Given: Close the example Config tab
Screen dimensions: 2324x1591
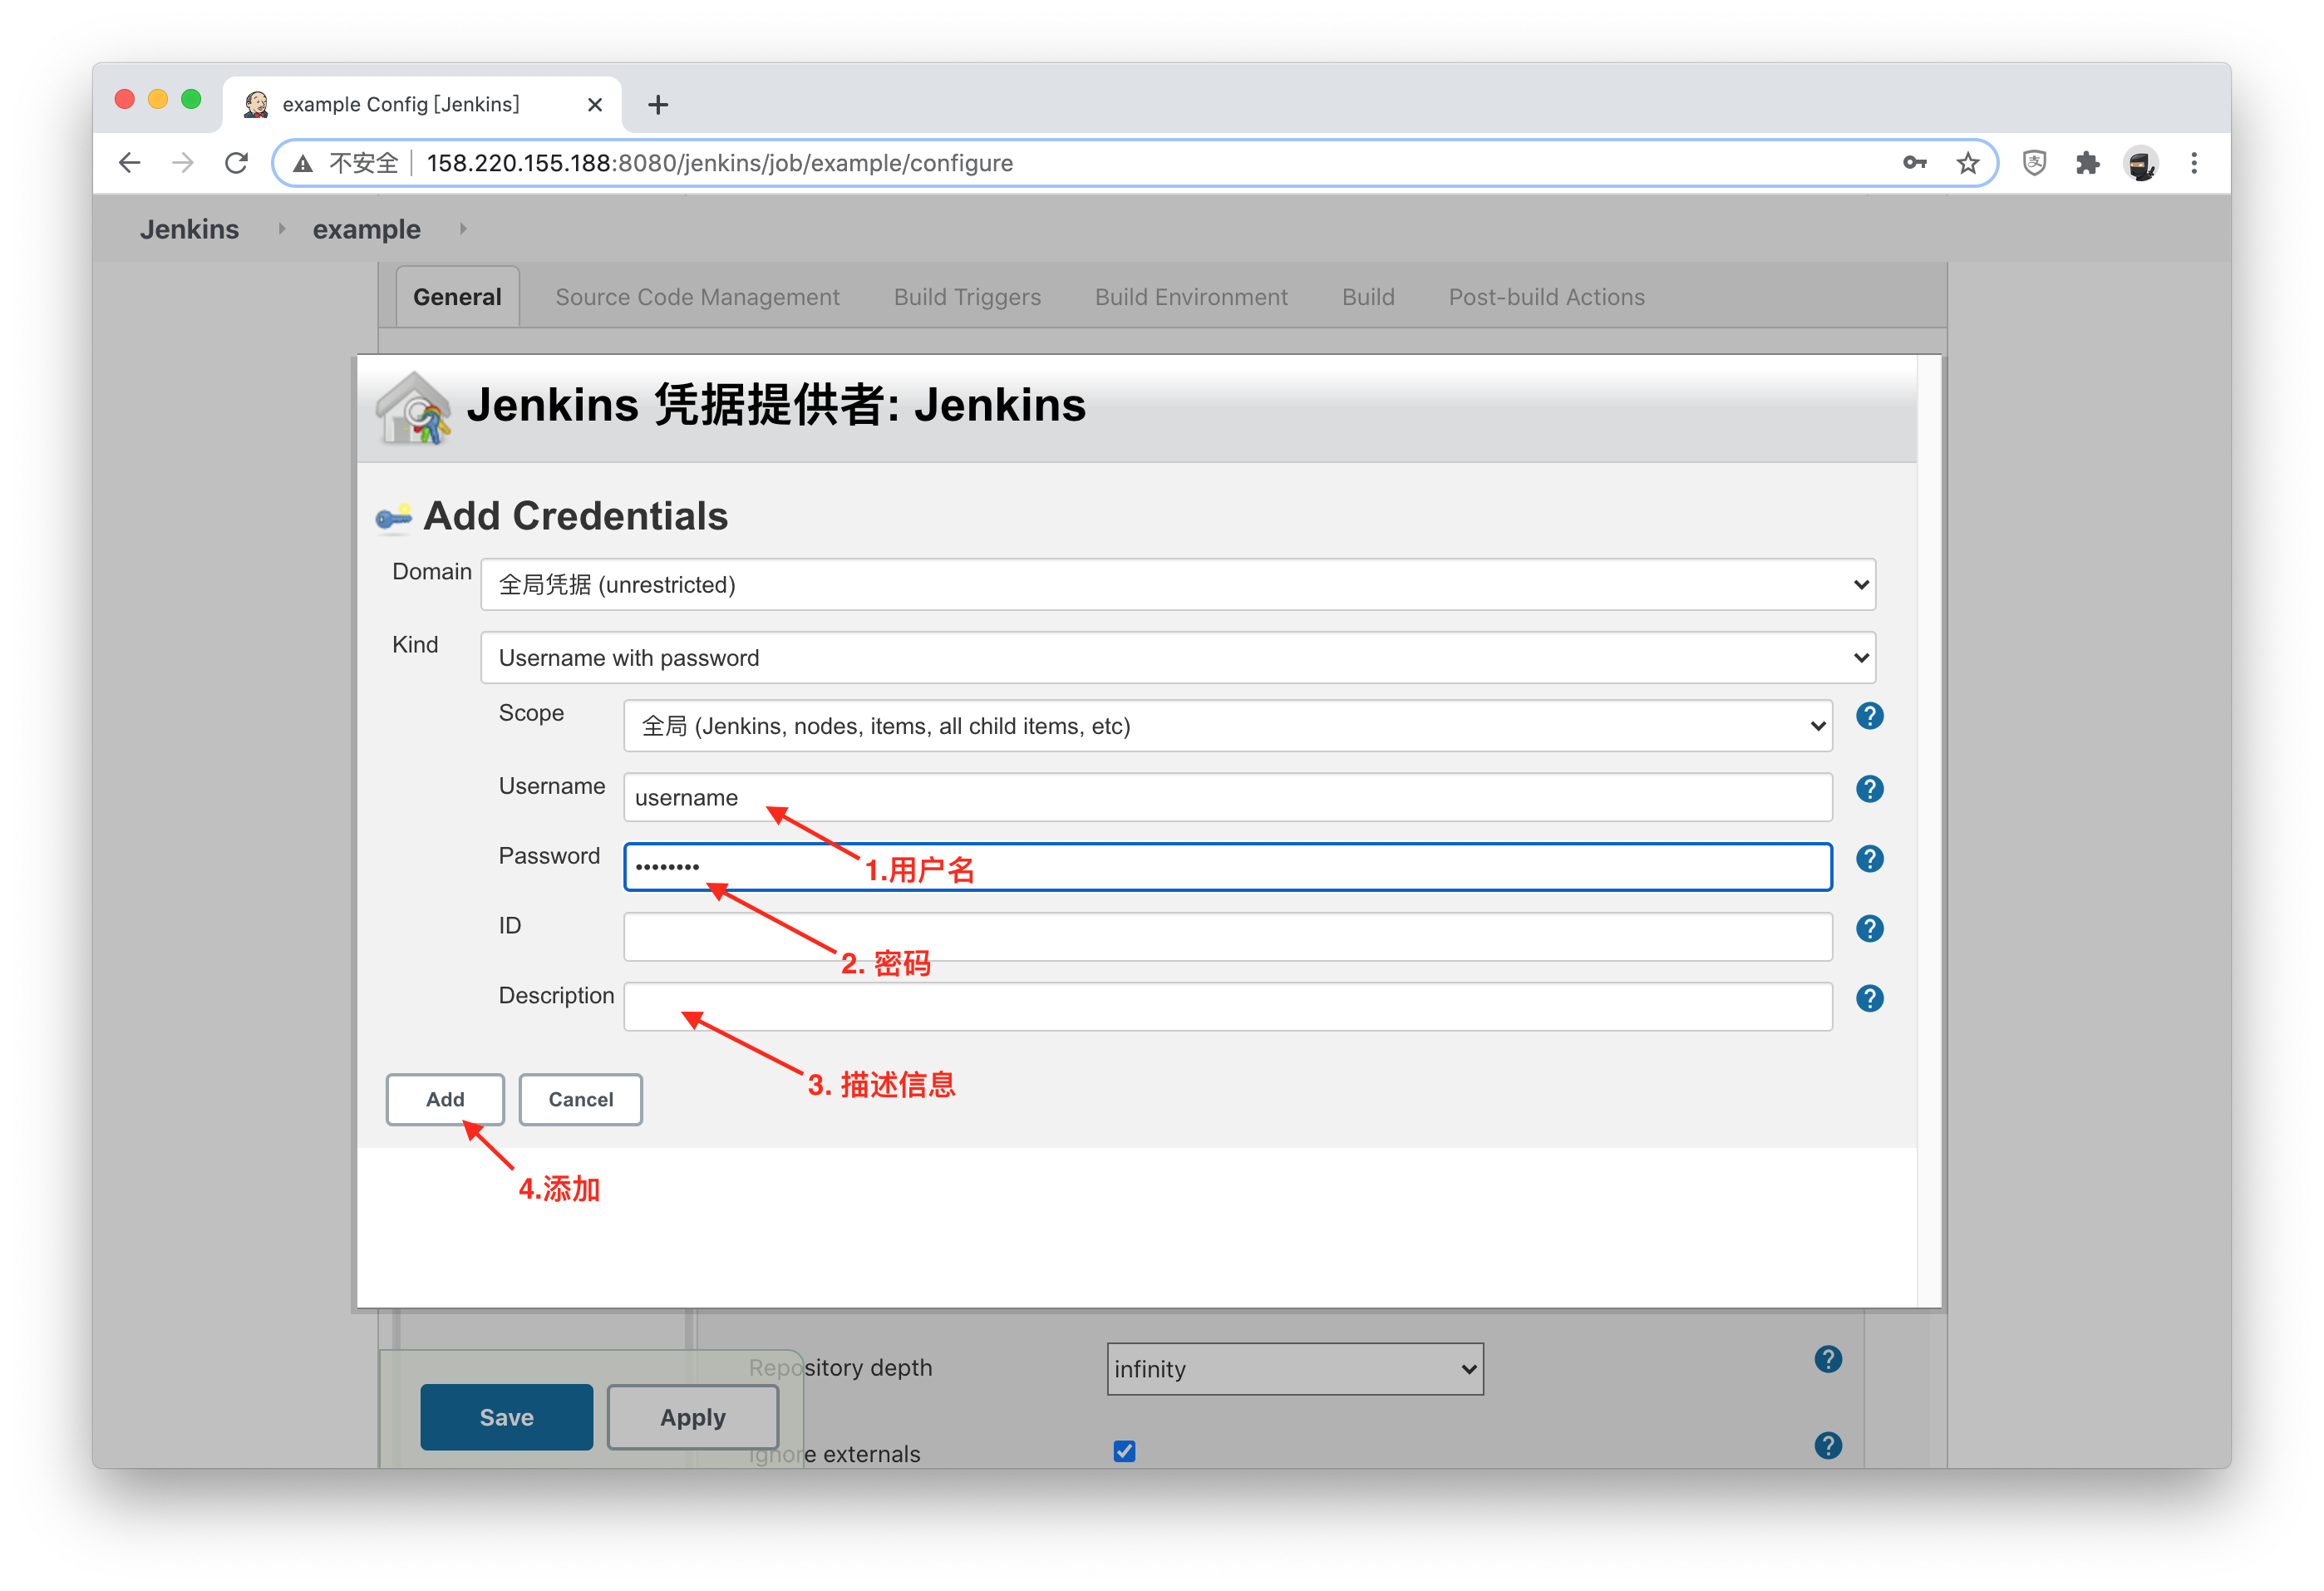Looking at the screenshot, I should pos(595,105).
